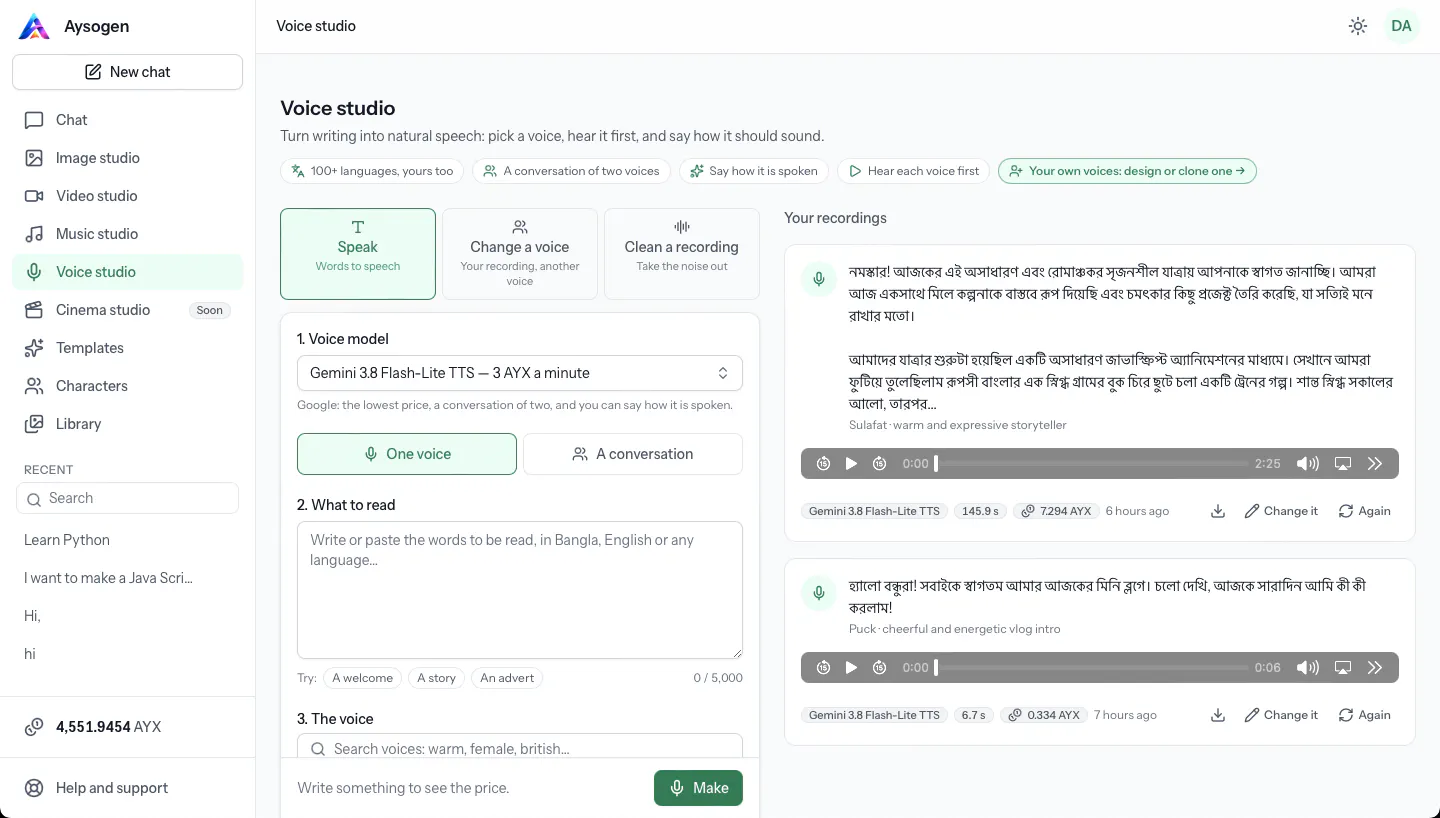Select the Clean a recording tab
The width and height of the screenshot is (1440, 818).
coord(682,254)
